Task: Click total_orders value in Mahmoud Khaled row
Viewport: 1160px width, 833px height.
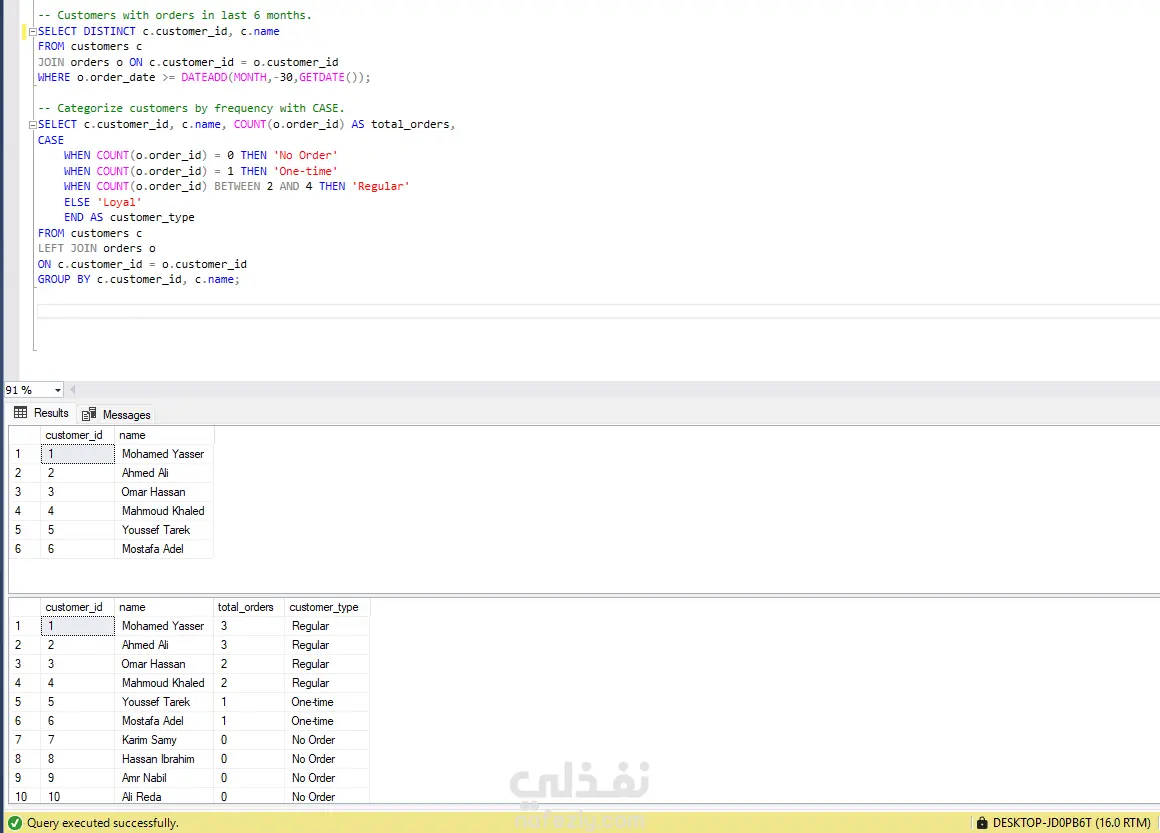Action: 249,683
